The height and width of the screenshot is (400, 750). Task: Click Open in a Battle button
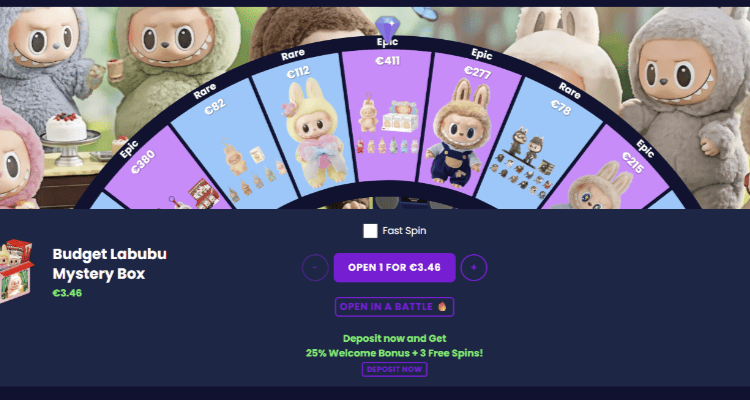click(394, 307)
